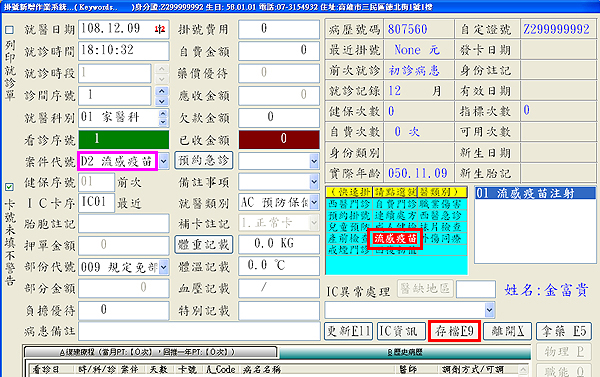The image size is (600, 377).
Task: Click the A_Code column header
Action: 220,370
